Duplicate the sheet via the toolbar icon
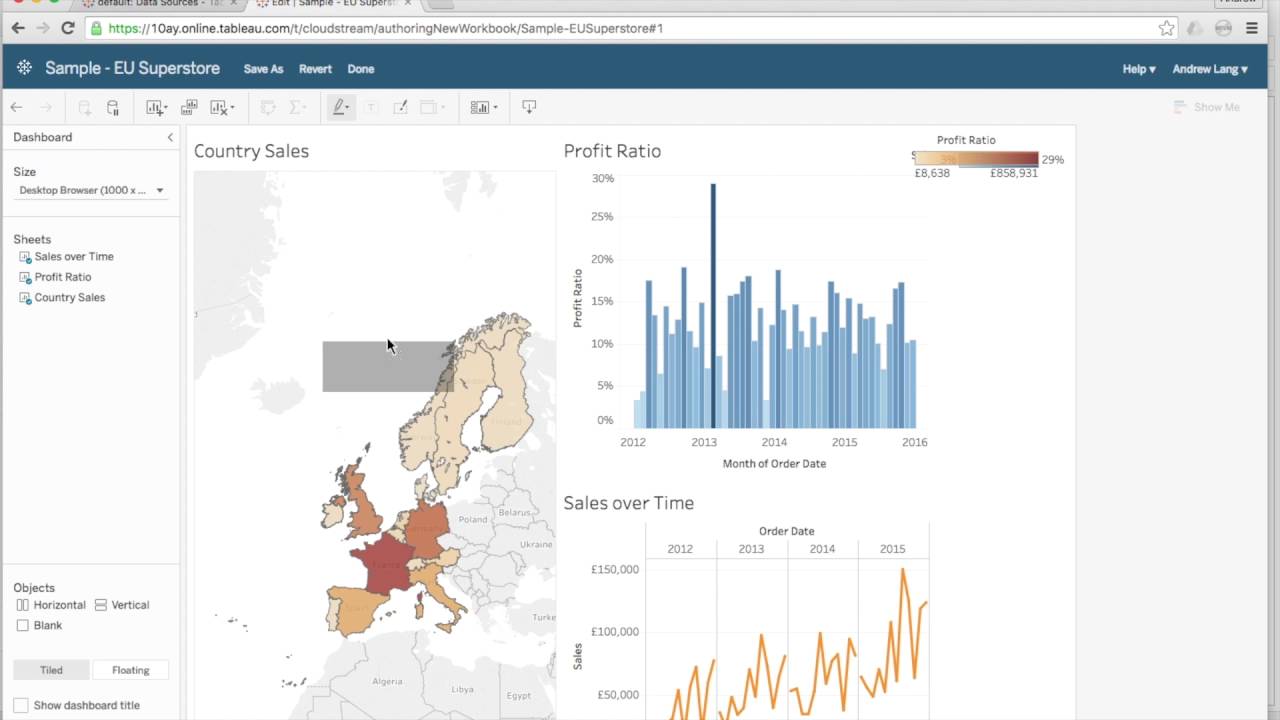 (x=189, y=107)
